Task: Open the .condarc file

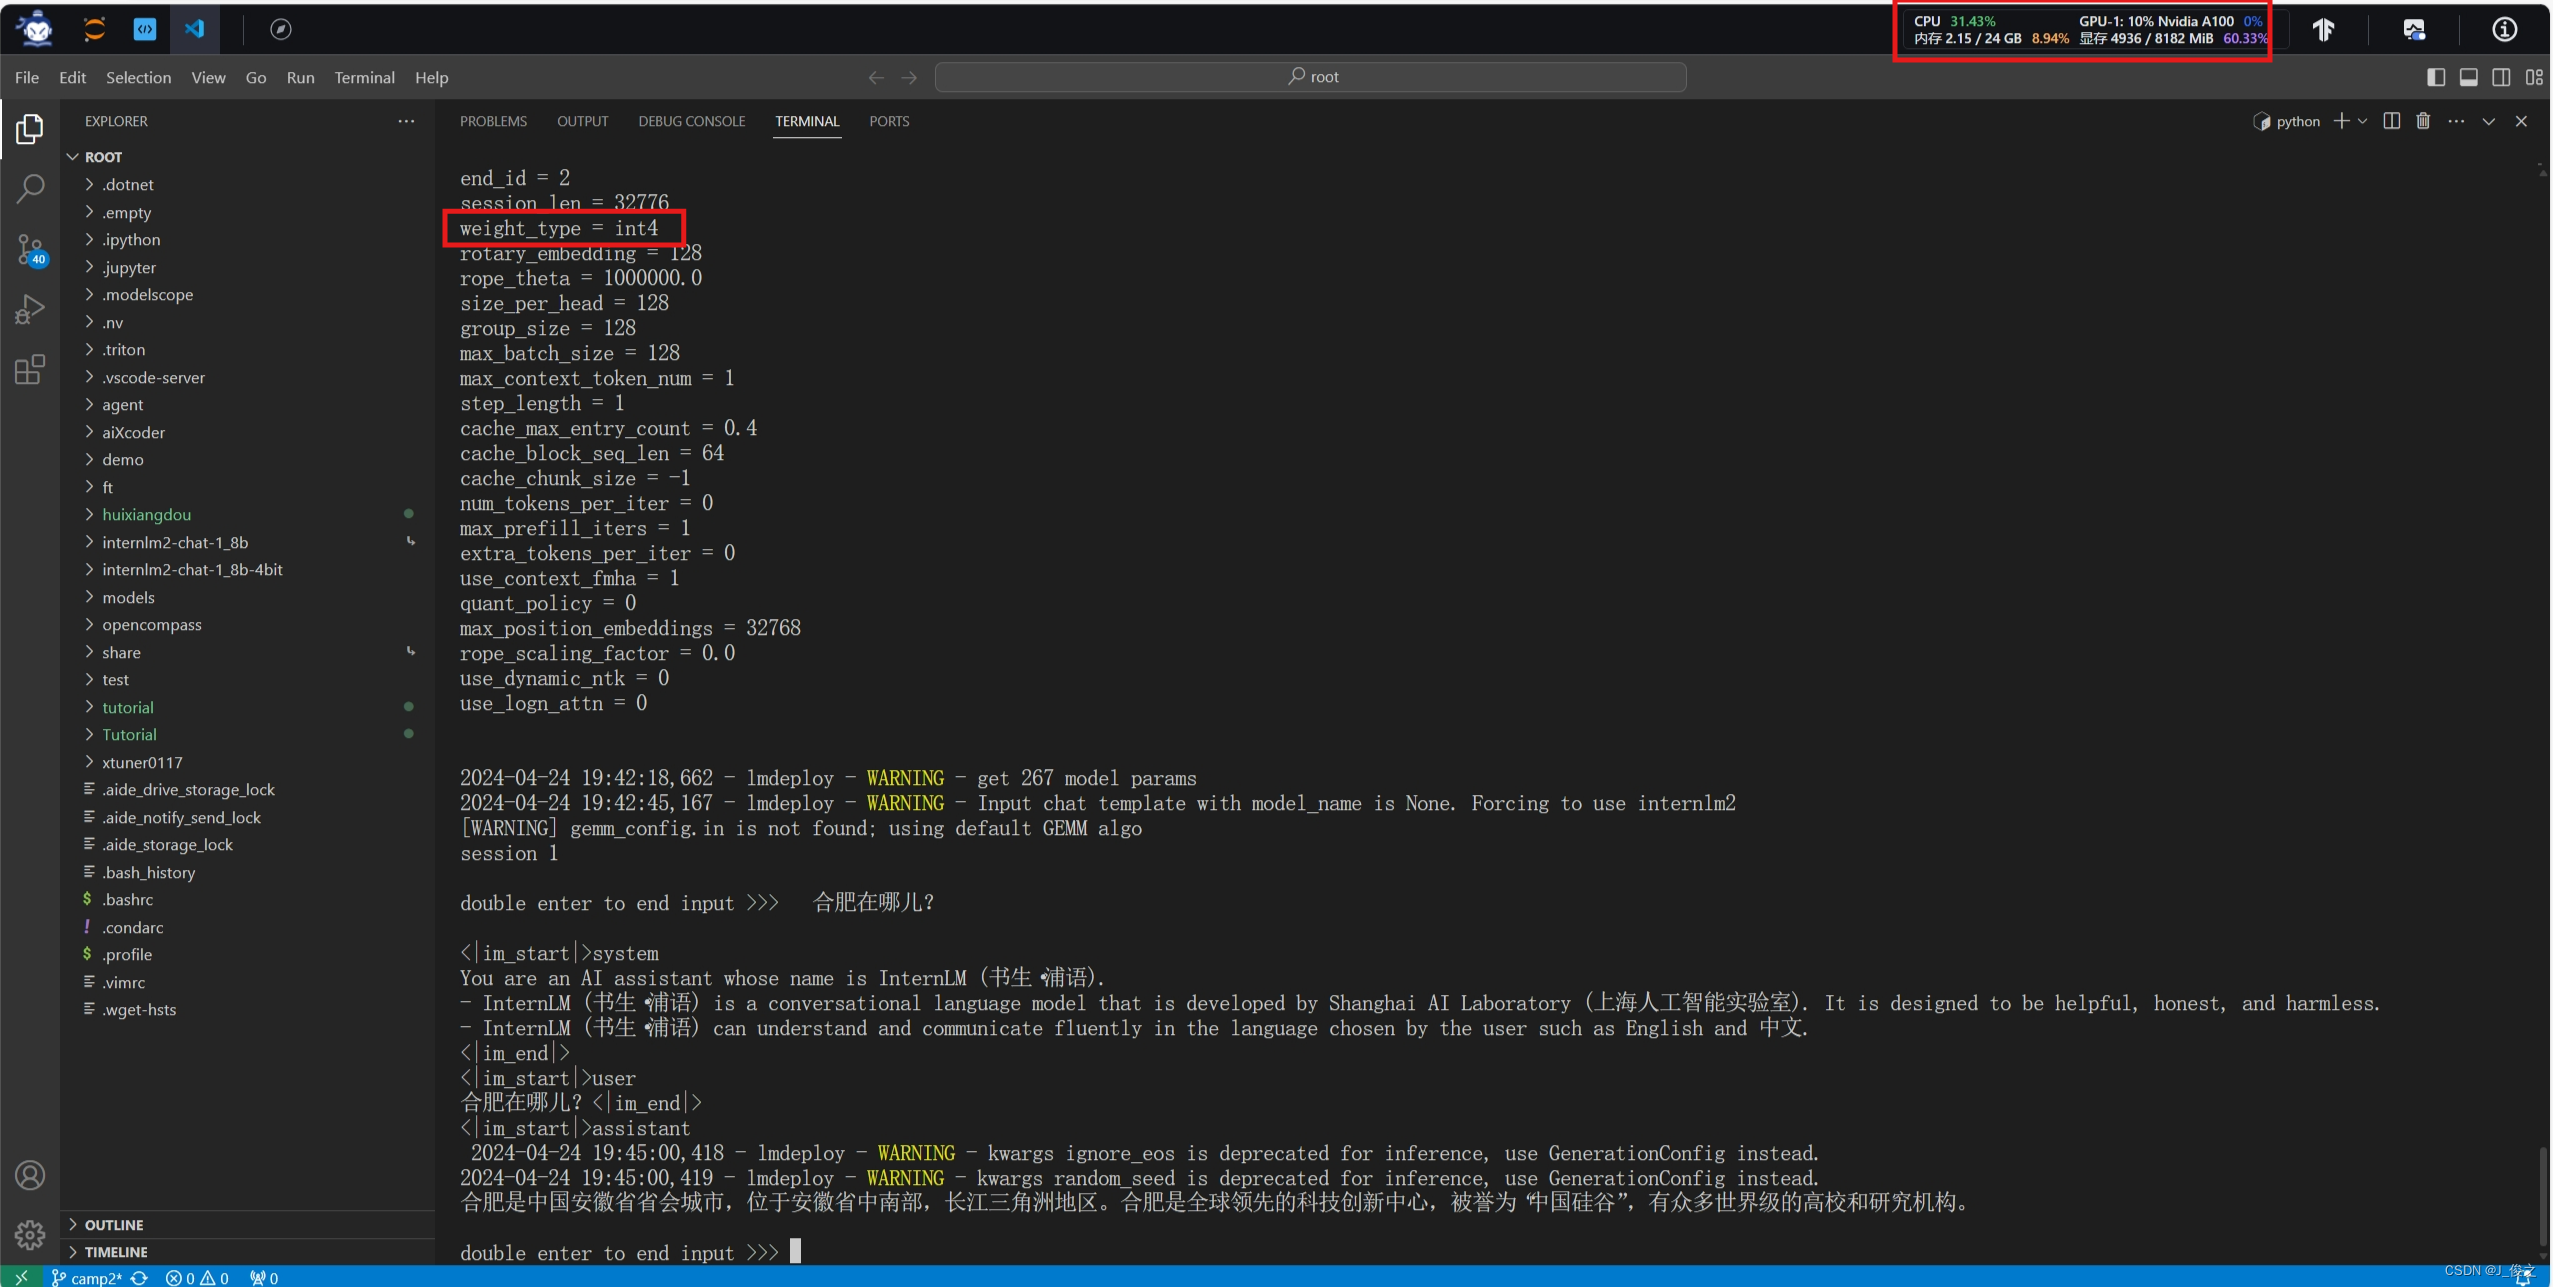Action: click(247, 927)
